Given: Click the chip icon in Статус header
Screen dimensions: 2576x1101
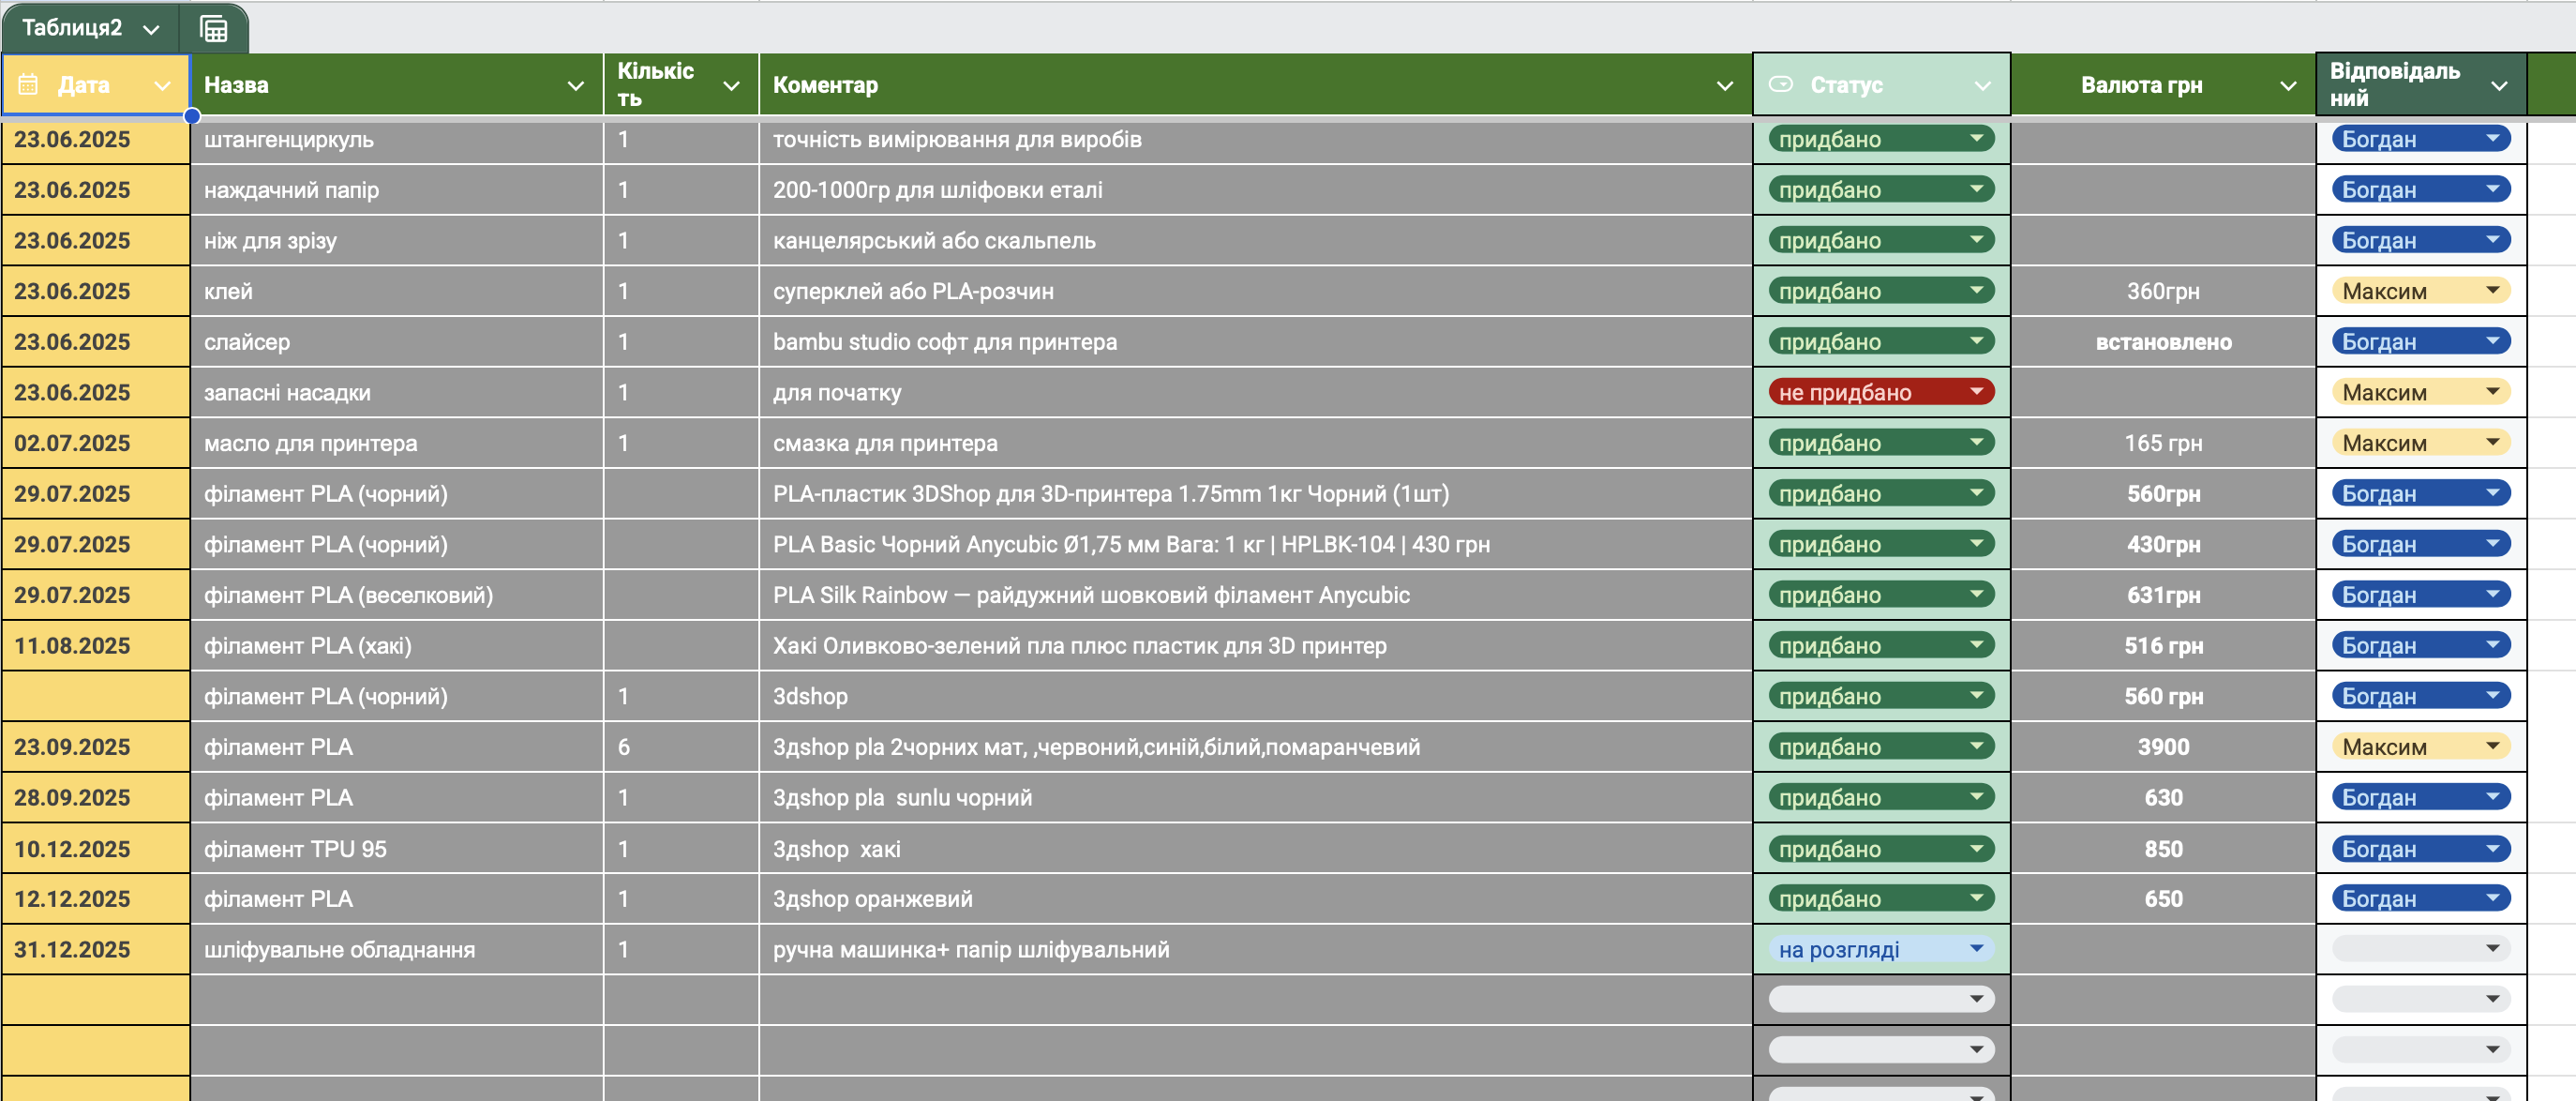Looking at the screenshot, I should tap(1781, 84).
